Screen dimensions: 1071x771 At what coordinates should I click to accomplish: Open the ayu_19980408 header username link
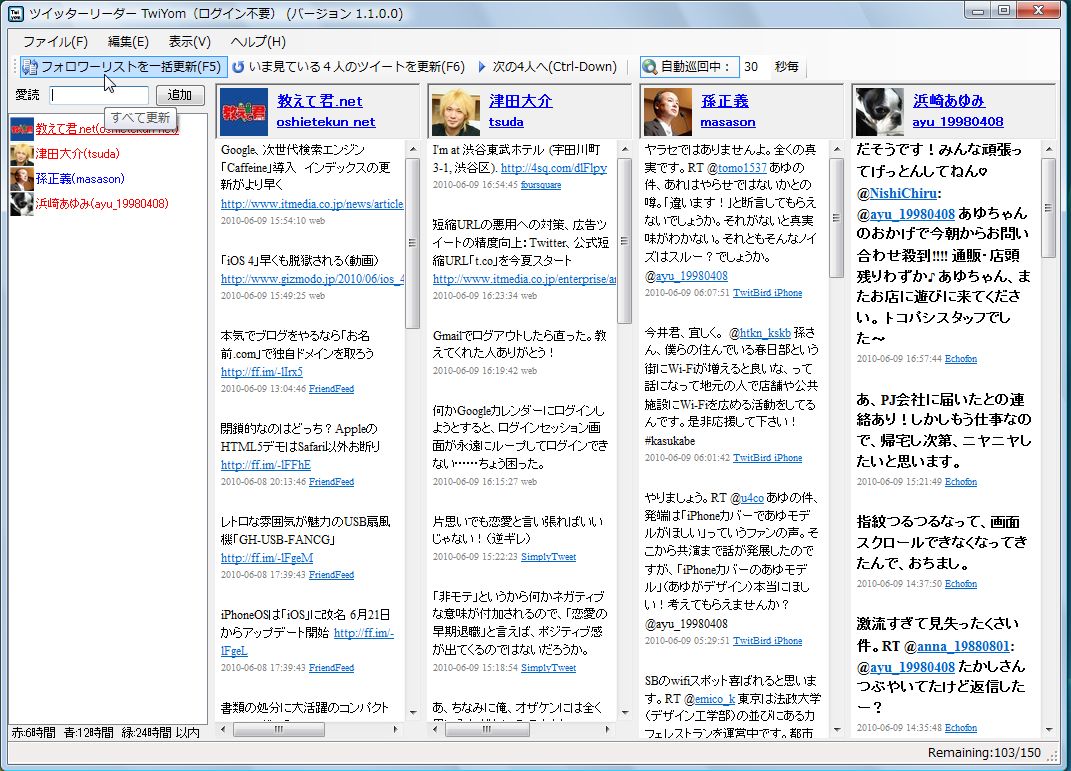point(958,122)
